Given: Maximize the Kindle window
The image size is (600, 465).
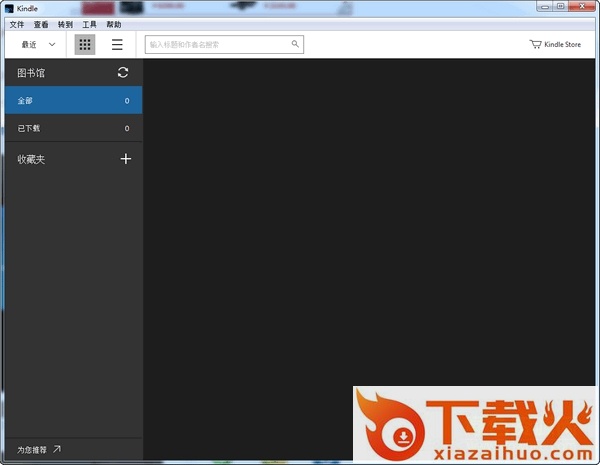Looking at the screenshot, I should (561, 7).
